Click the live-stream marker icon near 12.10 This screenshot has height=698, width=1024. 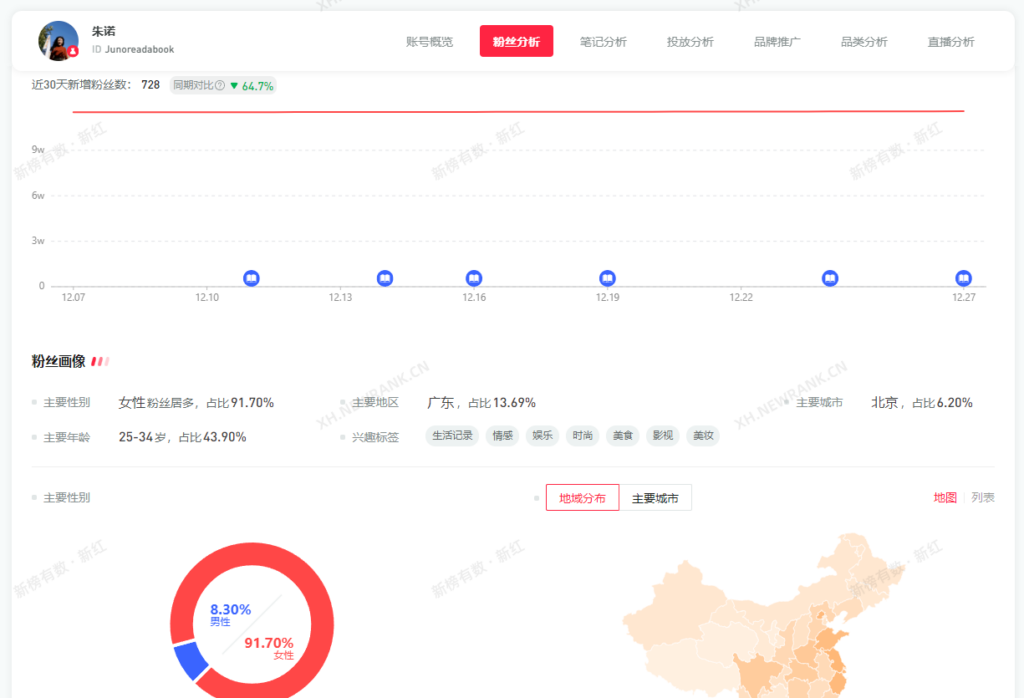coord(251,278)
